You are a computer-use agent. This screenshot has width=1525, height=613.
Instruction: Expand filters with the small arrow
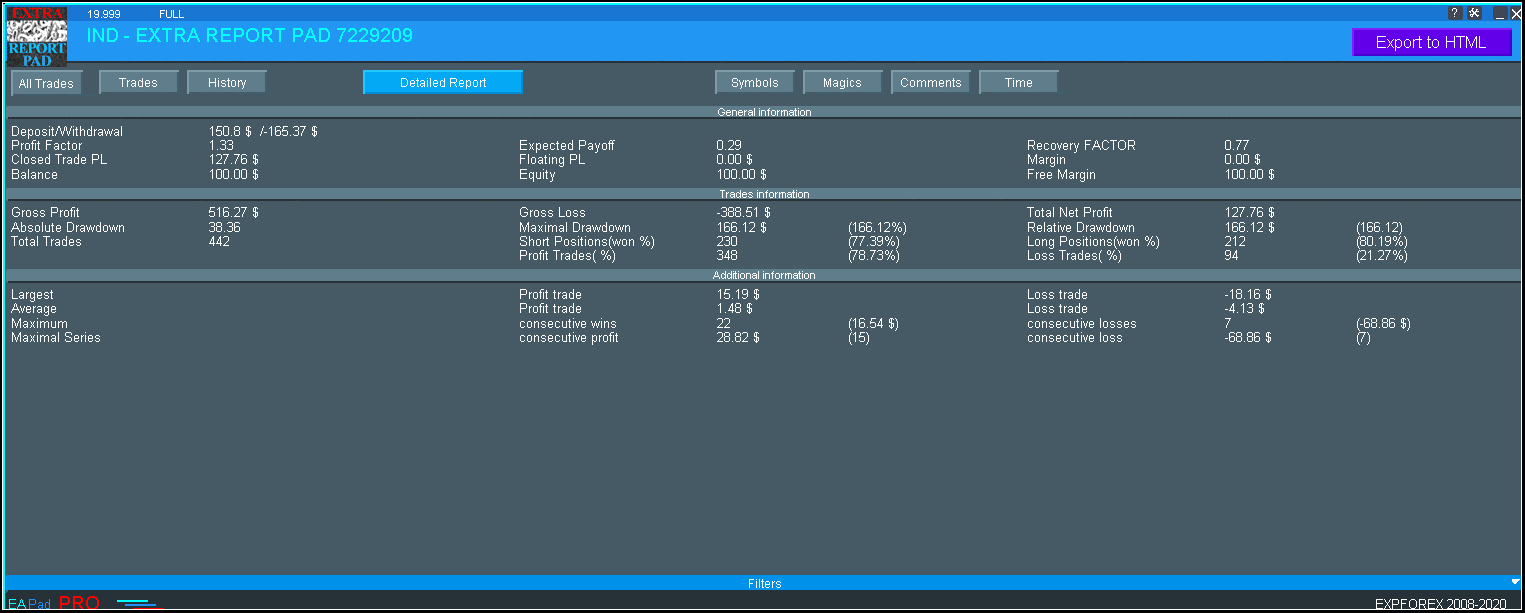click(1514, 582)
